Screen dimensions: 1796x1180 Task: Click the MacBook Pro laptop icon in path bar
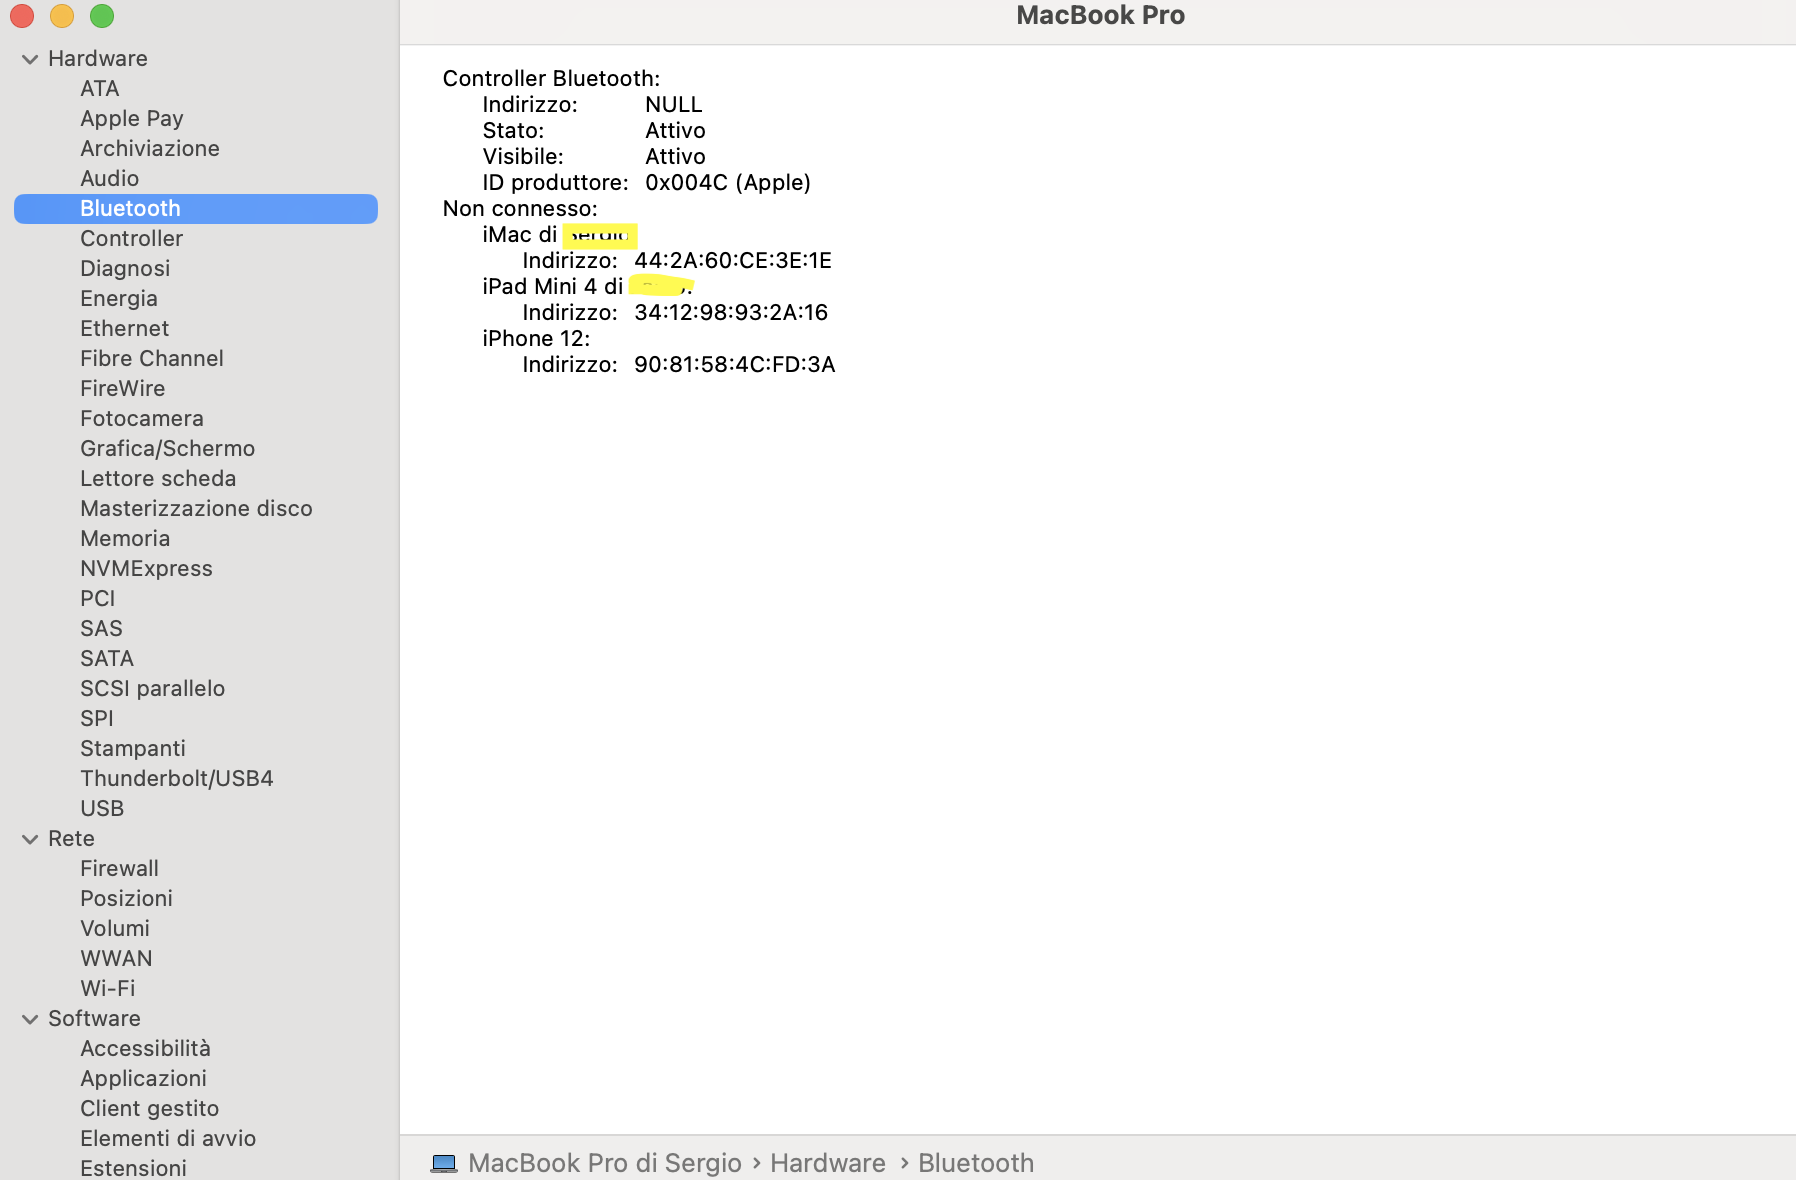pyautogui.click(x=444, y=1163)
